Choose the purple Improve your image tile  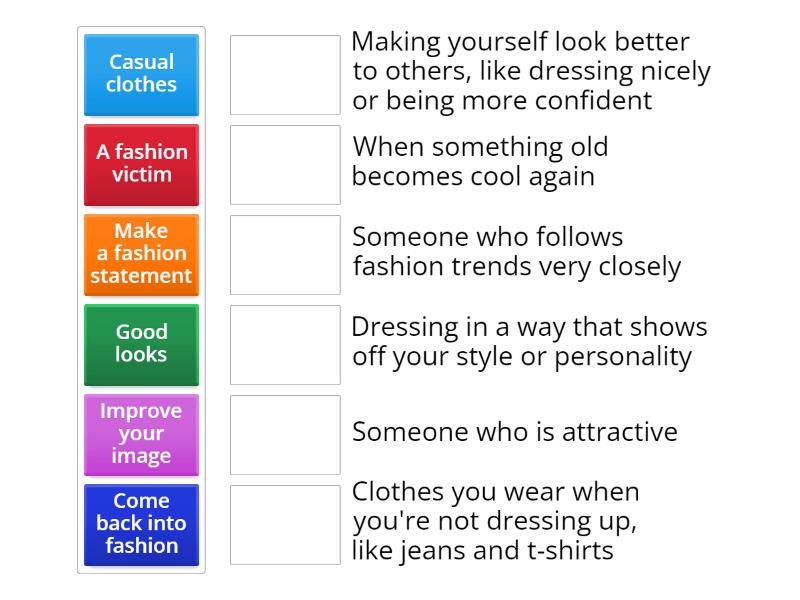(141, 434)
